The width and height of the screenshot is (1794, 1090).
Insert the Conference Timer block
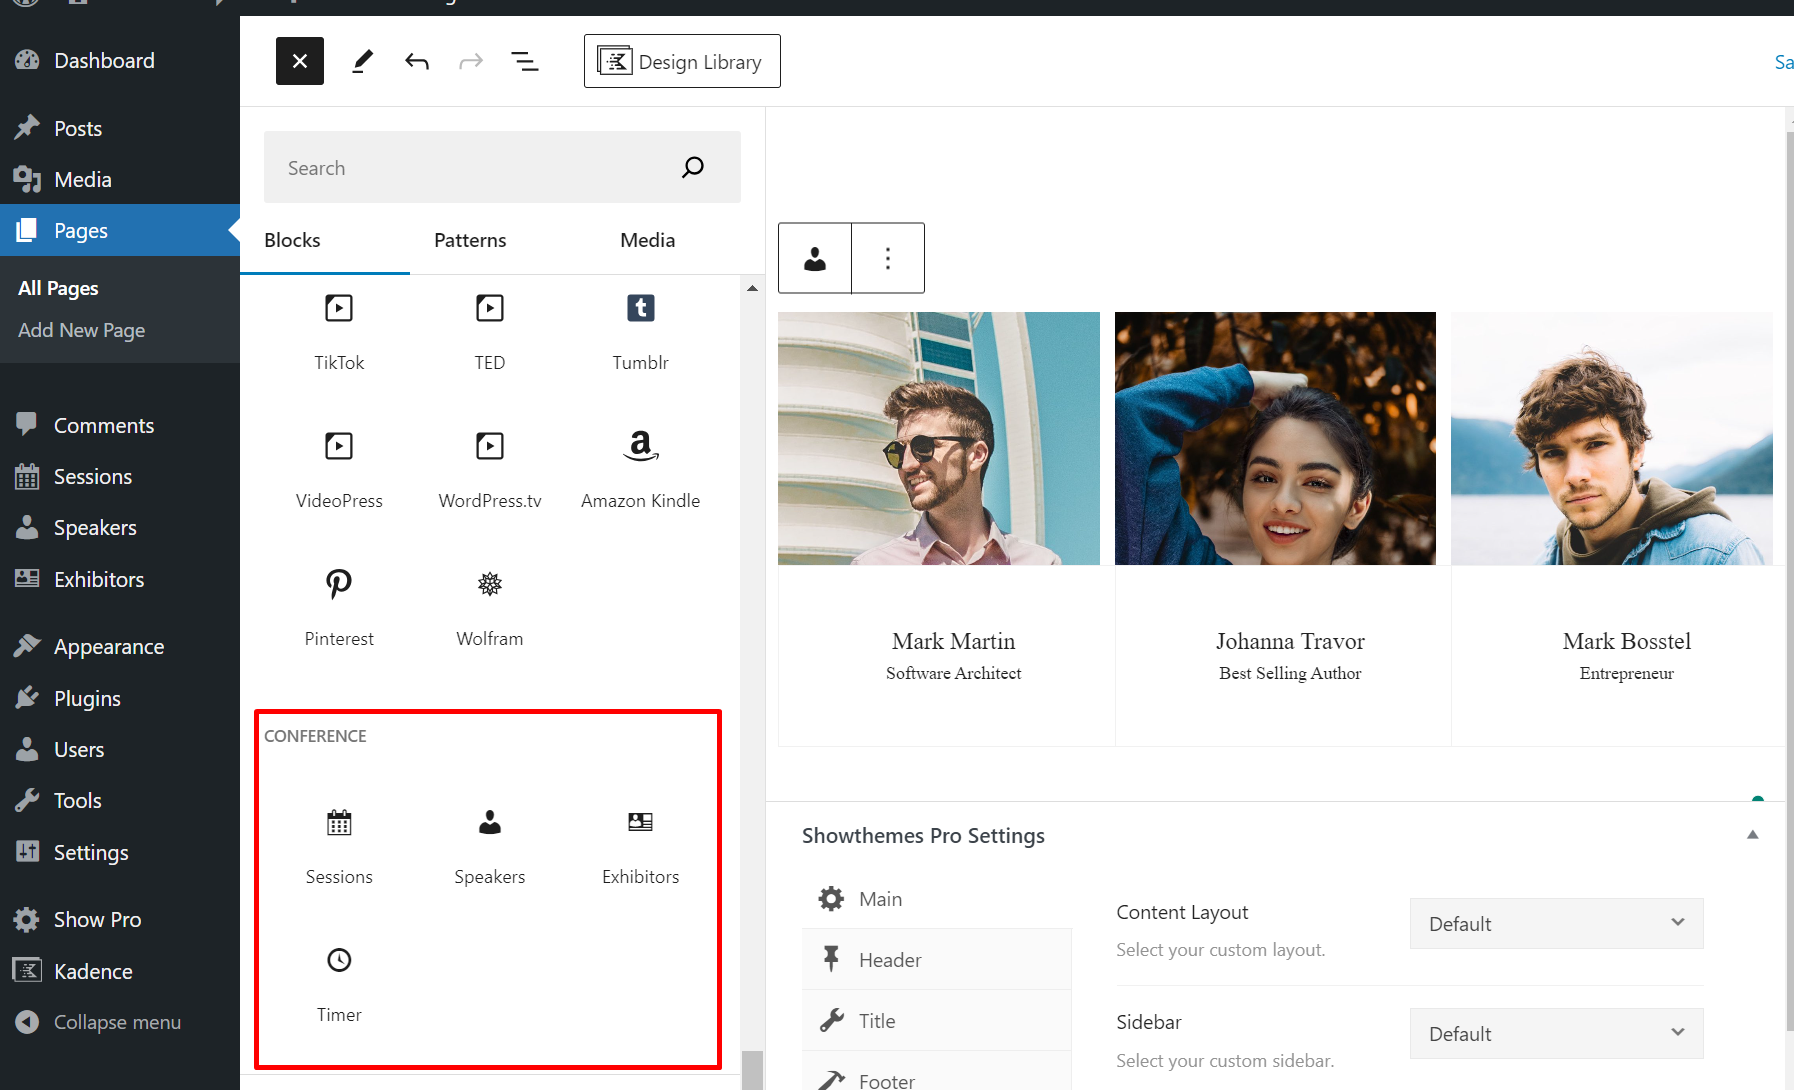[339, 984]
